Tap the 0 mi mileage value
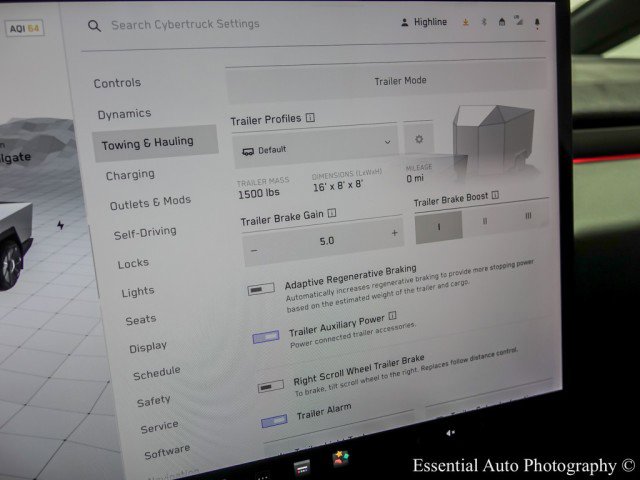The image size is (640, 480). click(415, 178)
